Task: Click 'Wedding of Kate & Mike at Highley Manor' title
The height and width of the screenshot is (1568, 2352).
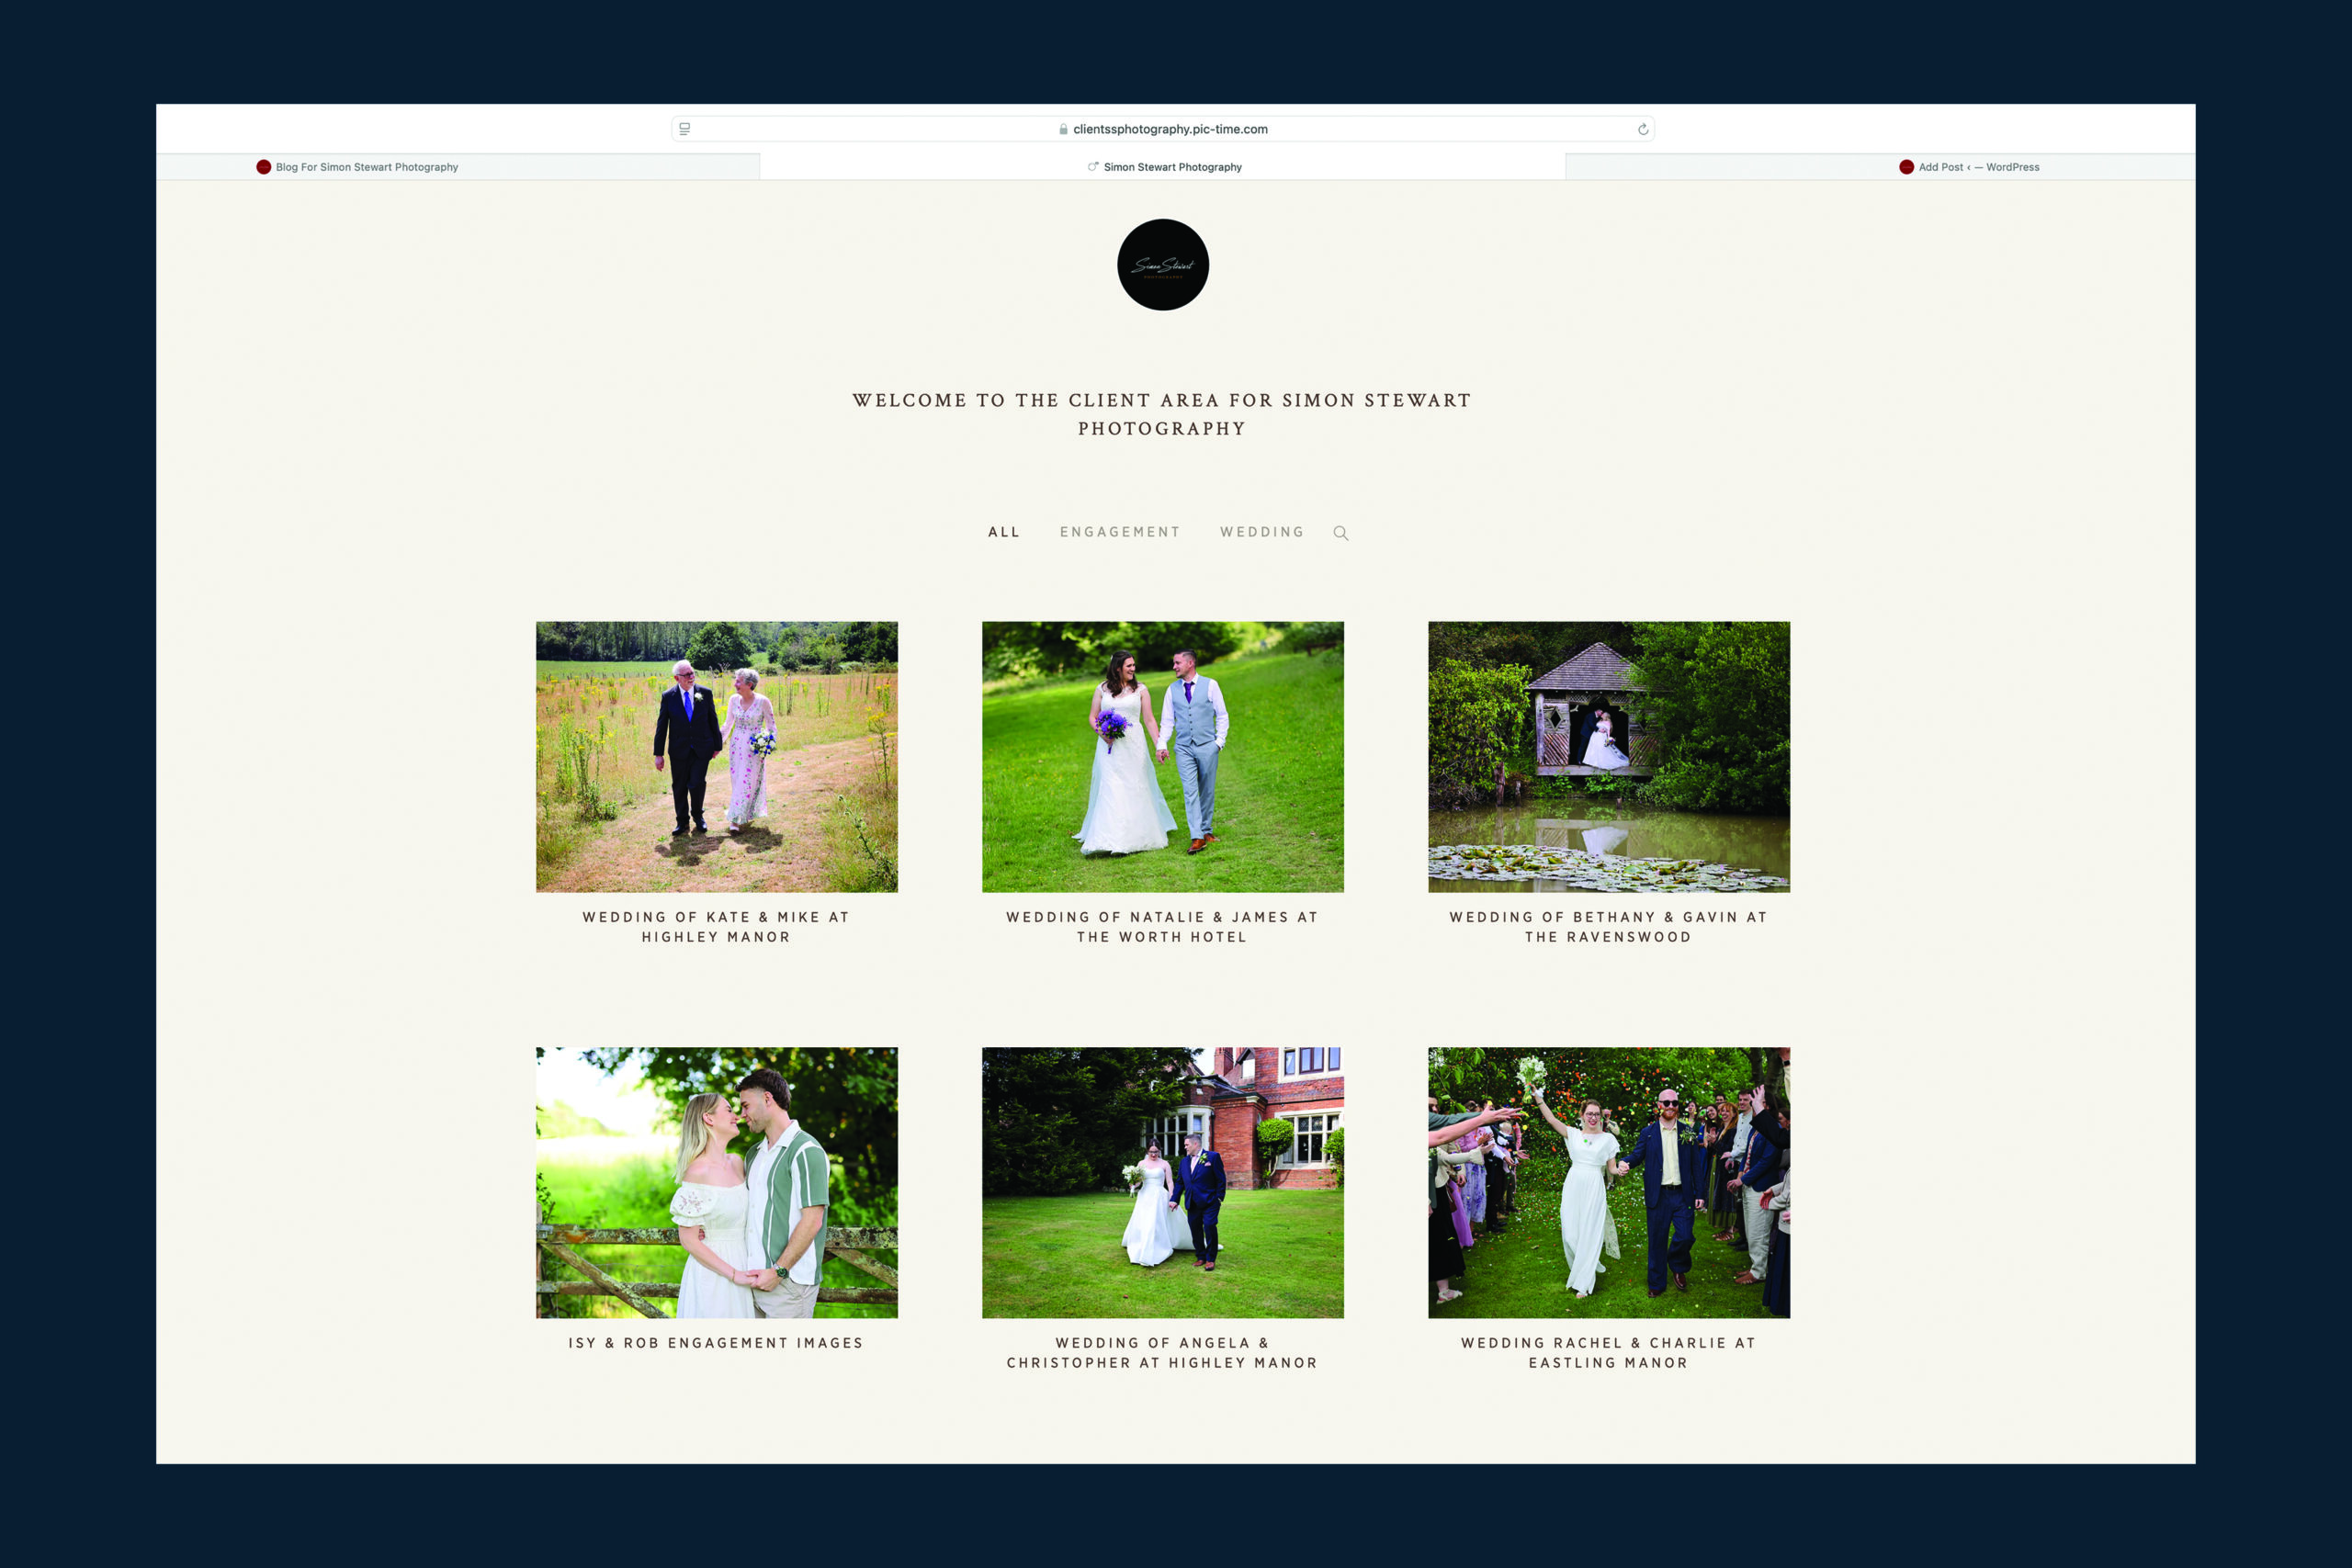Action: pyautogui.click(x=717, y=927)
